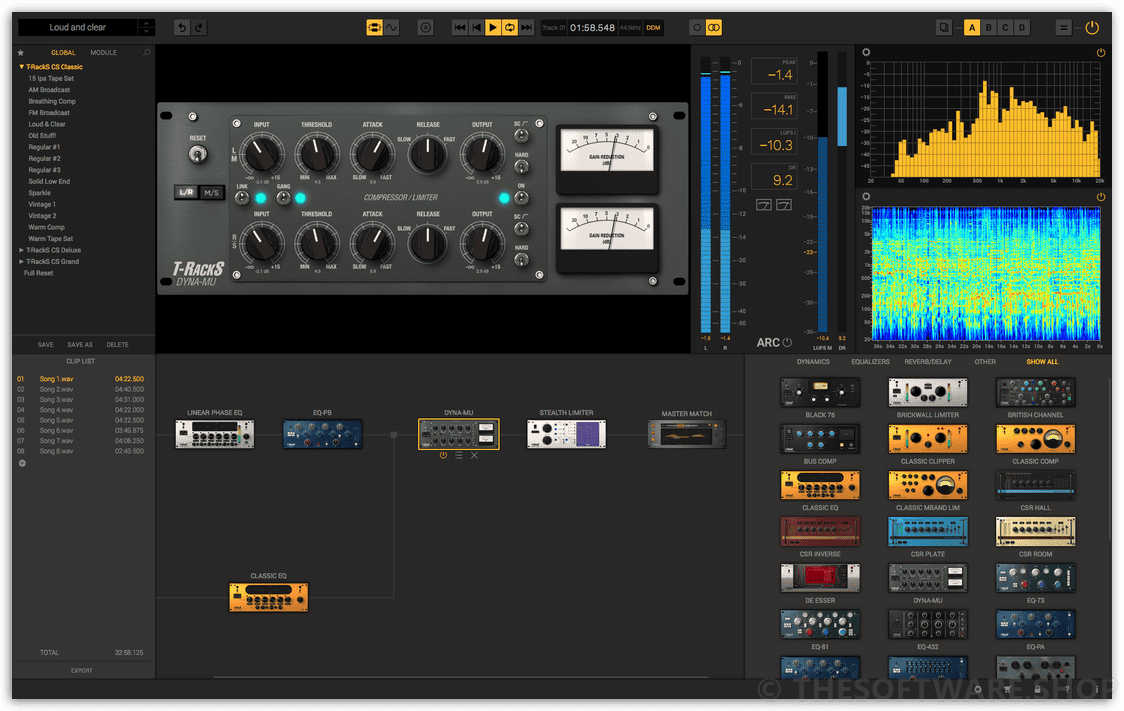Toggle spectrogram power icon

1101,196
